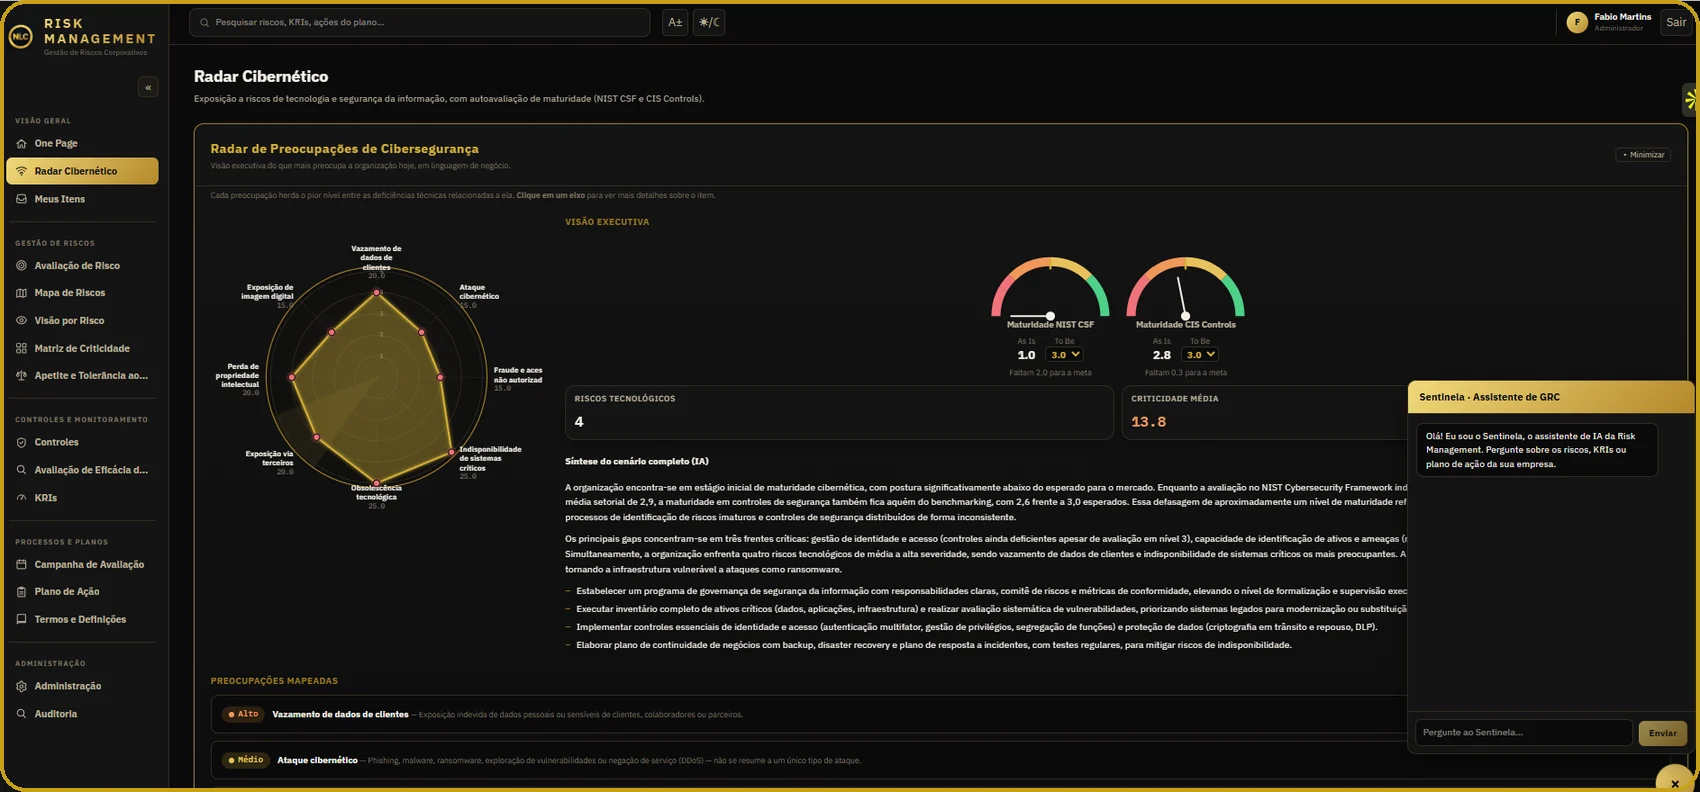Image resolution: width=1700 pixels, height=792 pixels.
Task: Click the KRIs gauge icon
Action: (22, 498)
